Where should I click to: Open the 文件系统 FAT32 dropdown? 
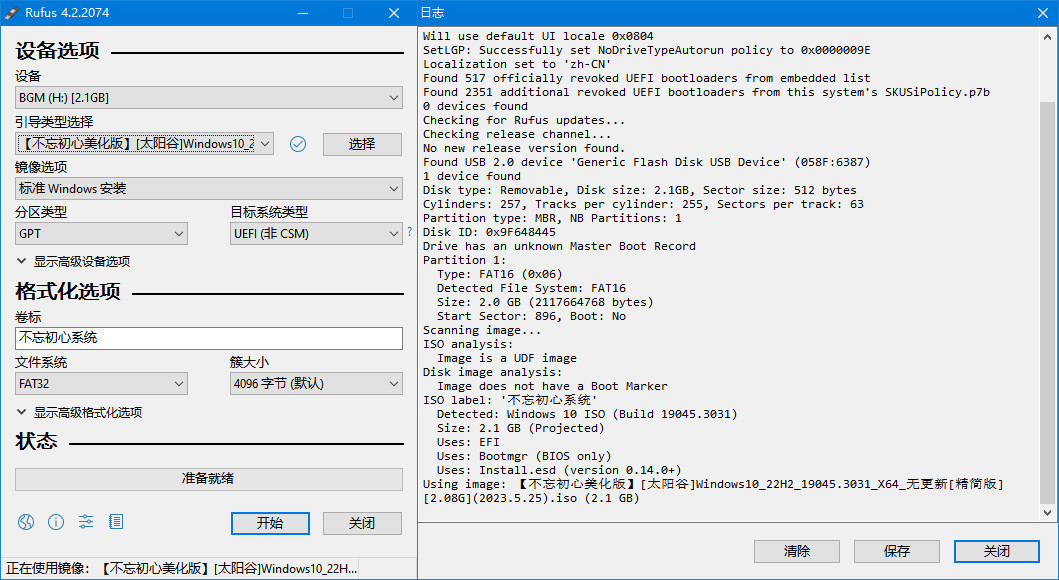(x=100, y=383)
